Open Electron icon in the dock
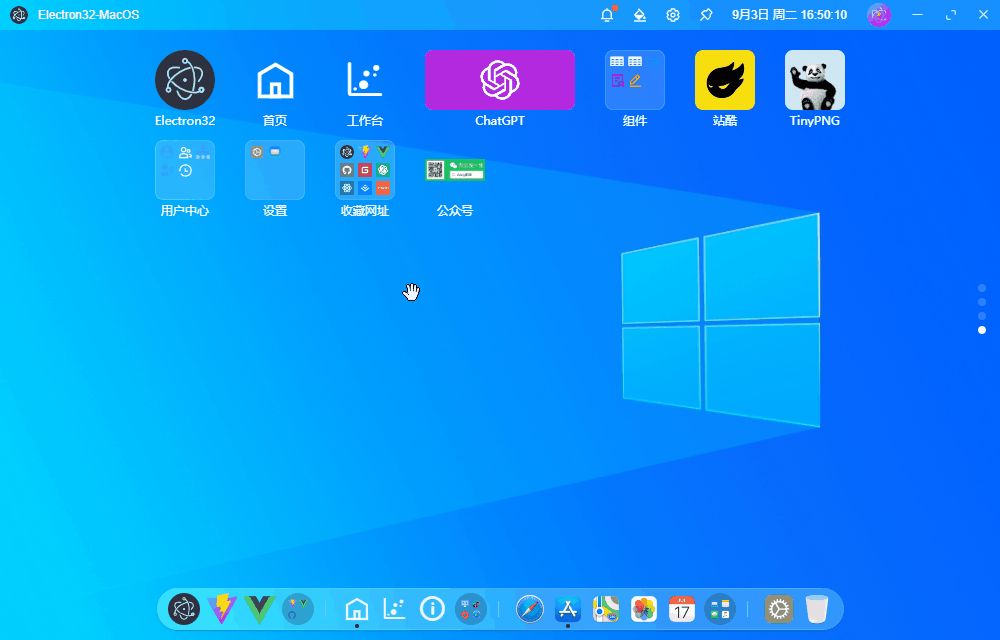The width and height of the screenshot is (1000, 640). pyautogui.click(x=184, y=609)
